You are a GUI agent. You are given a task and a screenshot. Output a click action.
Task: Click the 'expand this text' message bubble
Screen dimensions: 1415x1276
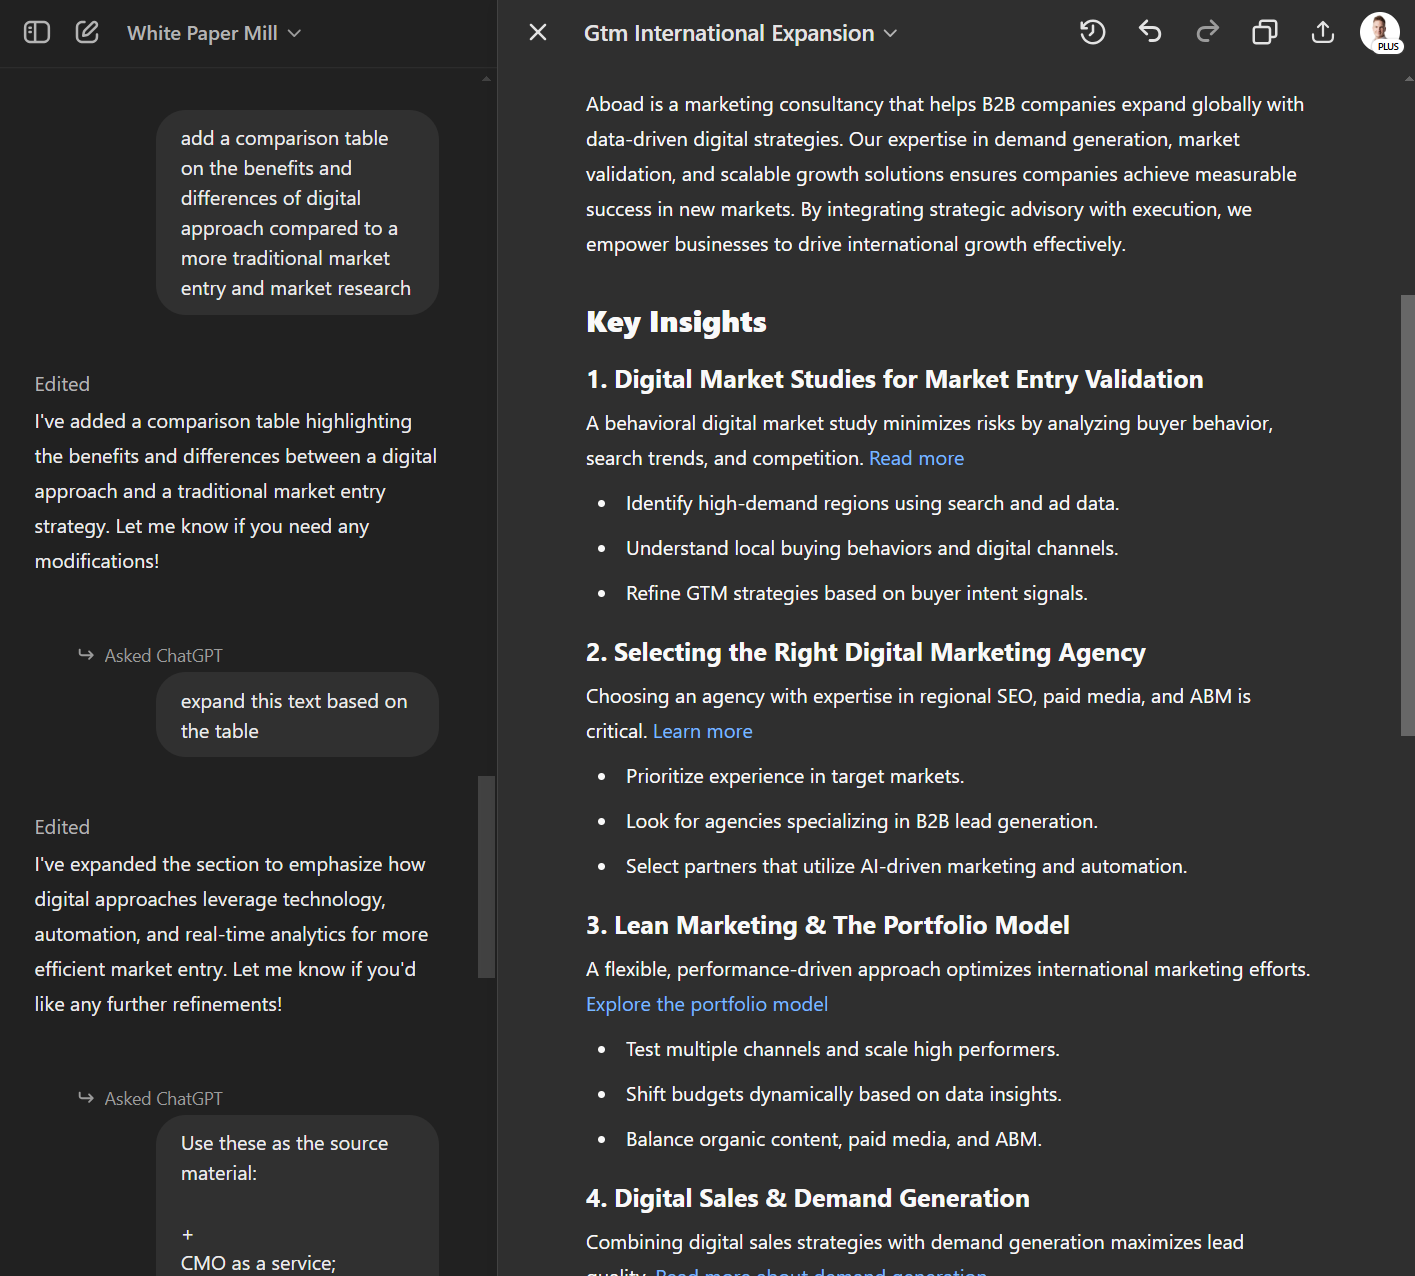(297, 716)
